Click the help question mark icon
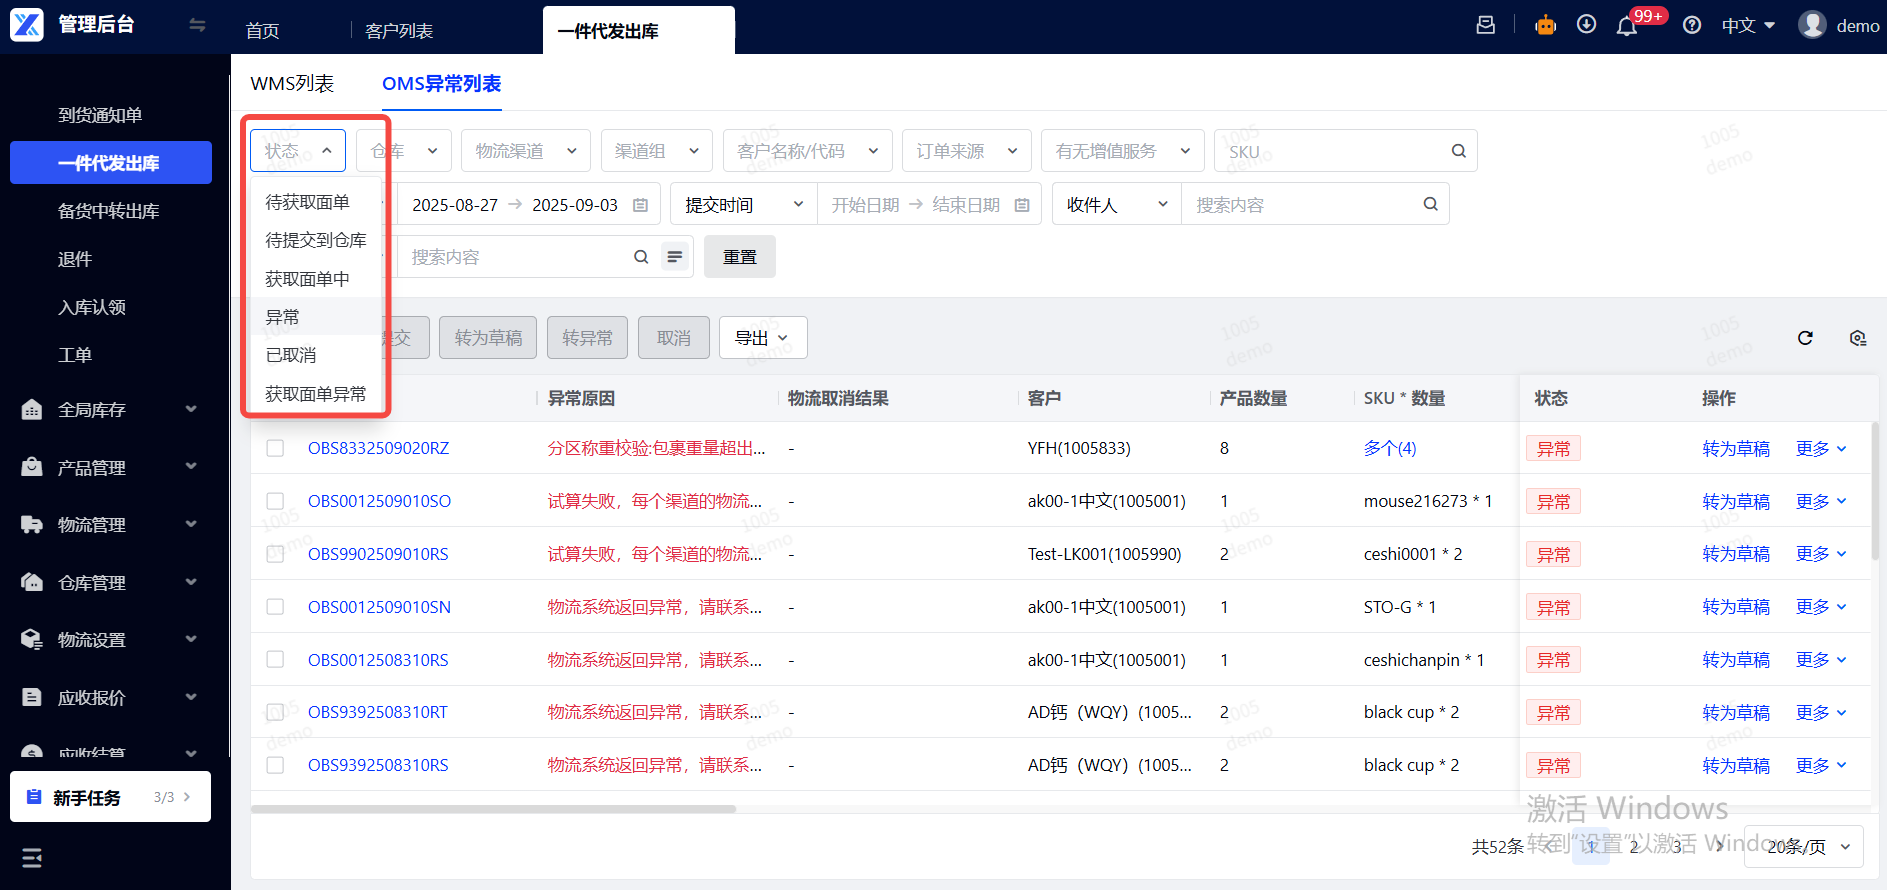 pos(1692,25)
